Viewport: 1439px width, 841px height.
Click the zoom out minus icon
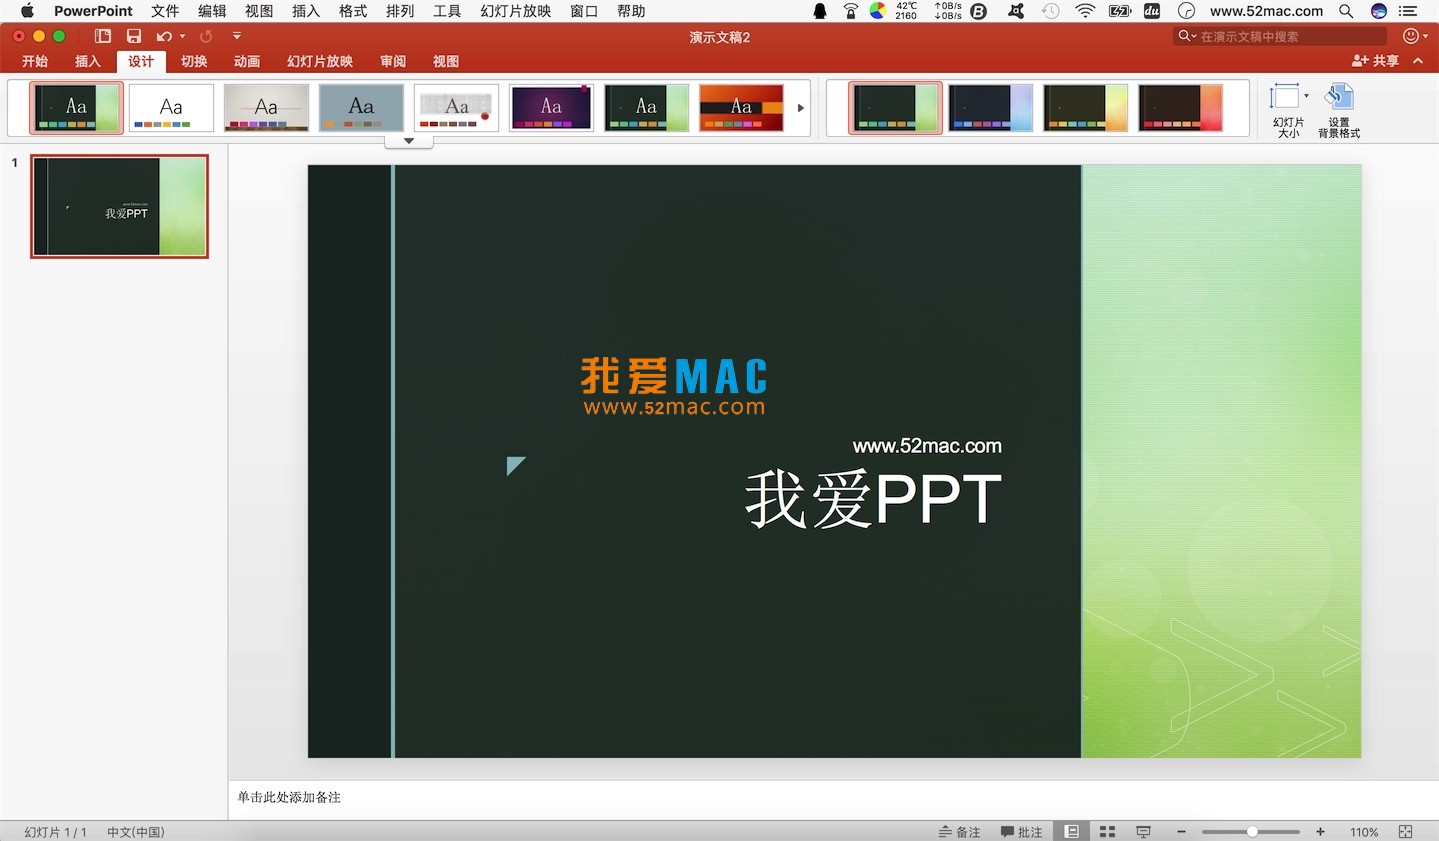pos(1181,832)
